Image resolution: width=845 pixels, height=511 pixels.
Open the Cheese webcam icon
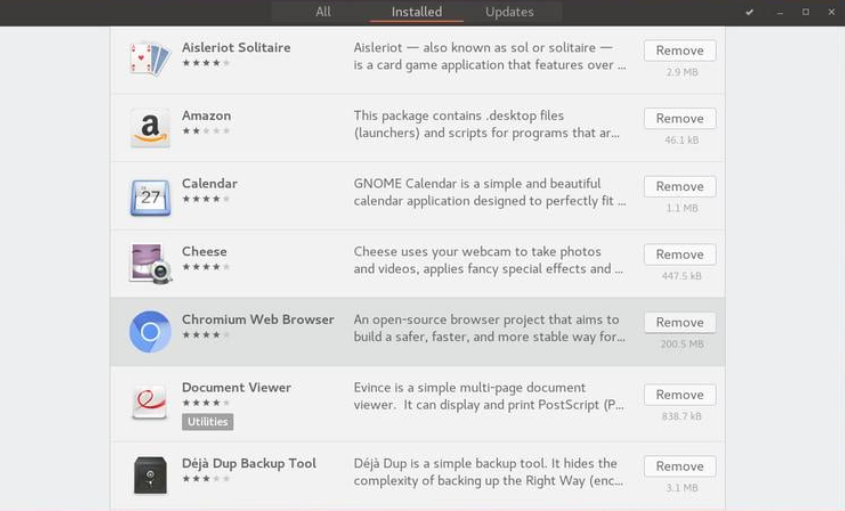pos(150,264)
